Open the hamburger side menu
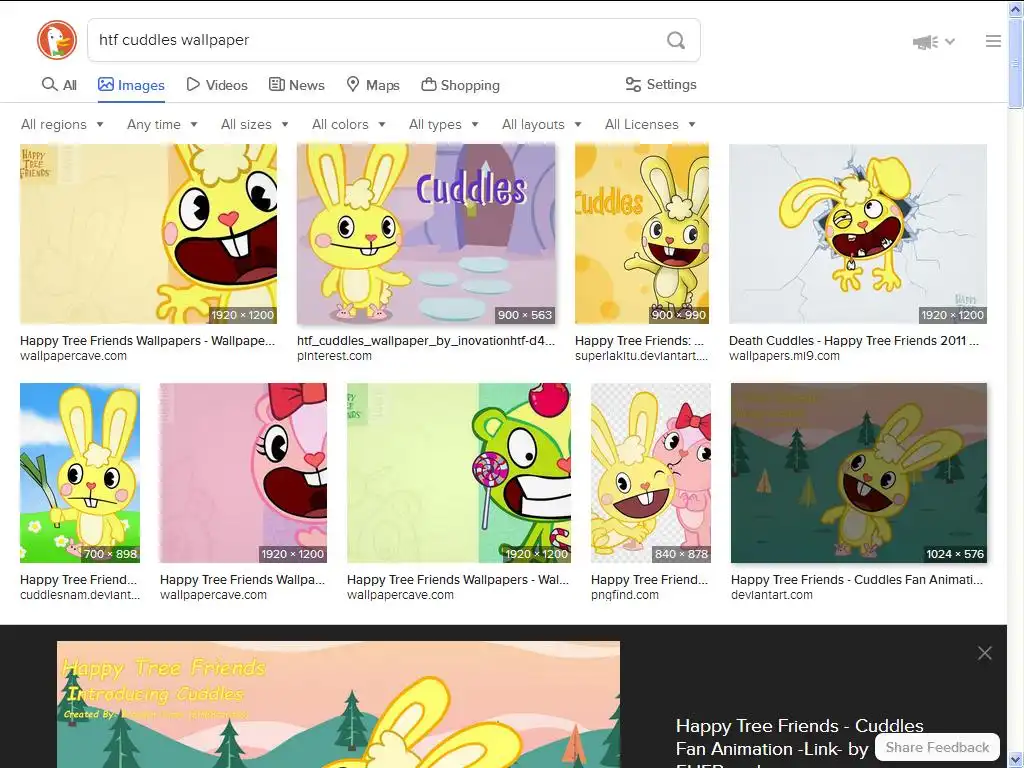1024x768 pixels. click(993, 41)
